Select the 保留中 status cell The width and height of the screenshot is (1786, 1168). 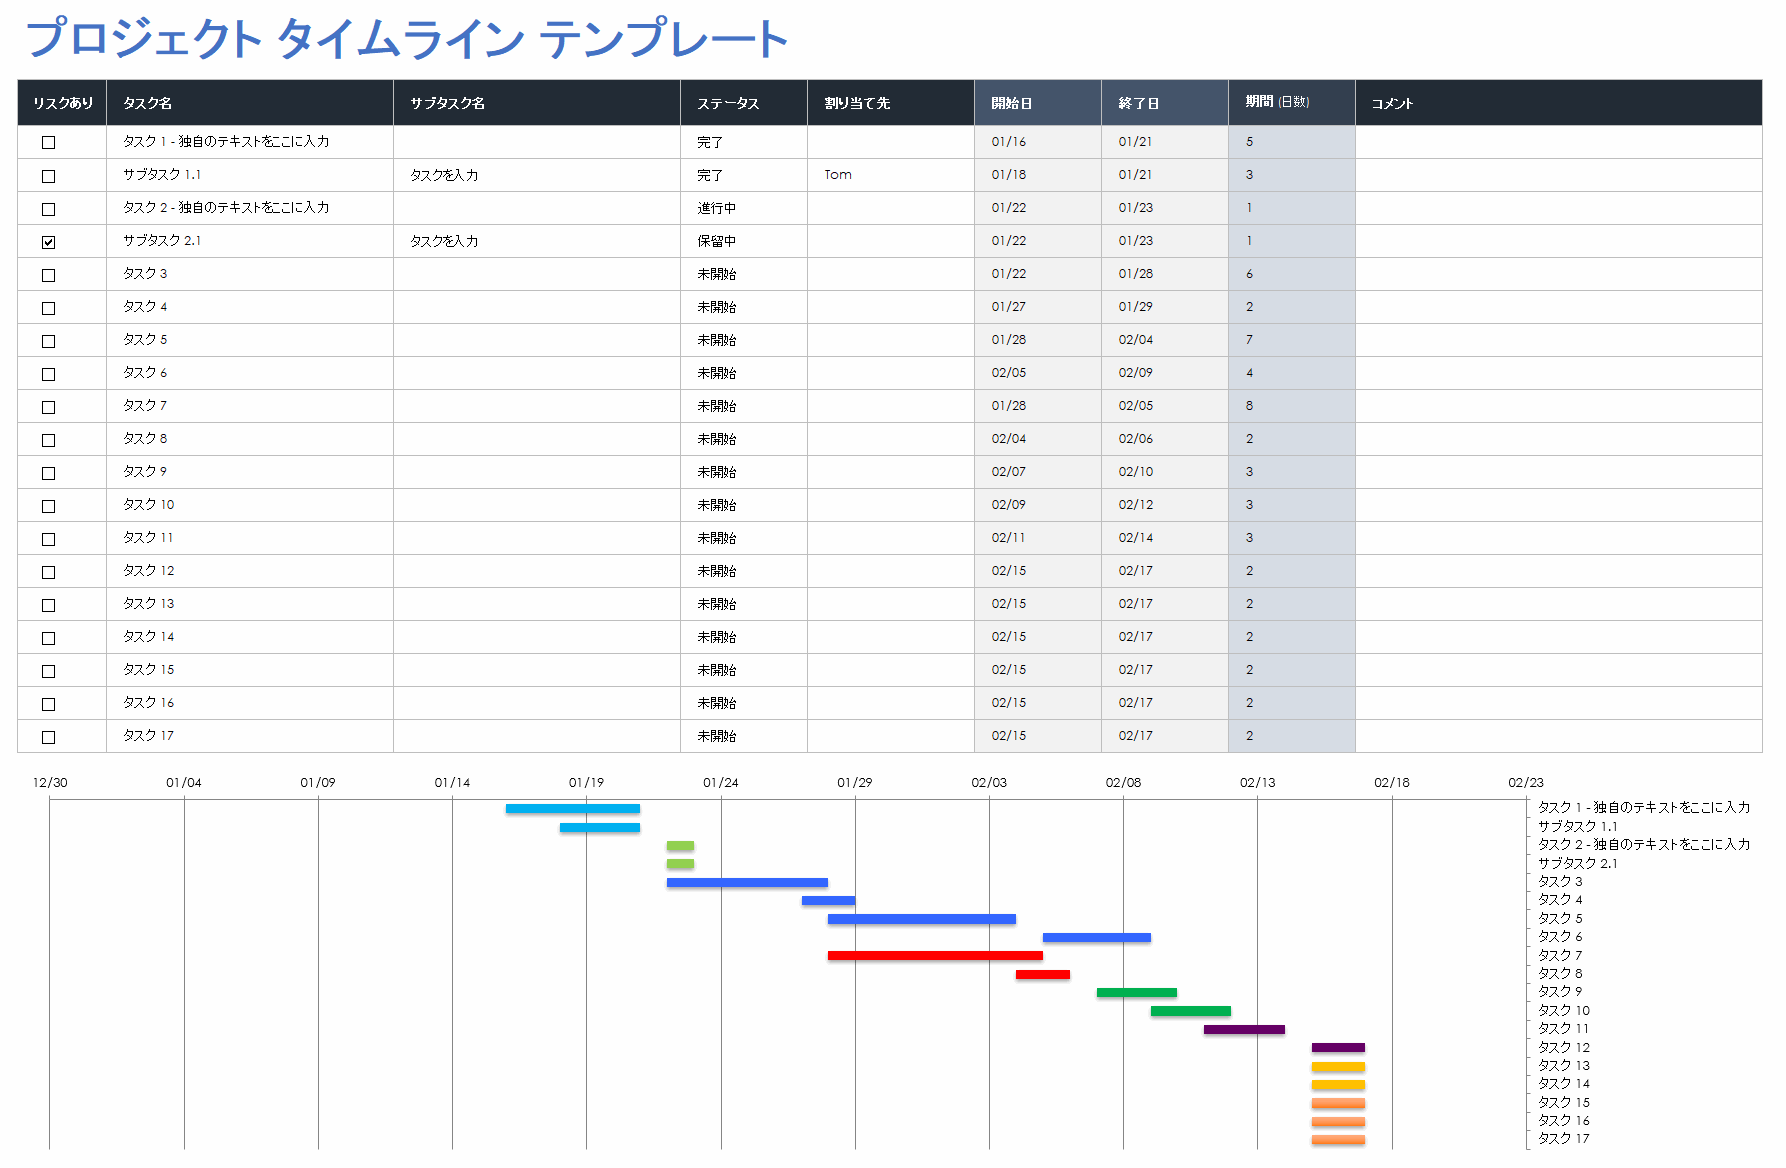click(744, 241)
